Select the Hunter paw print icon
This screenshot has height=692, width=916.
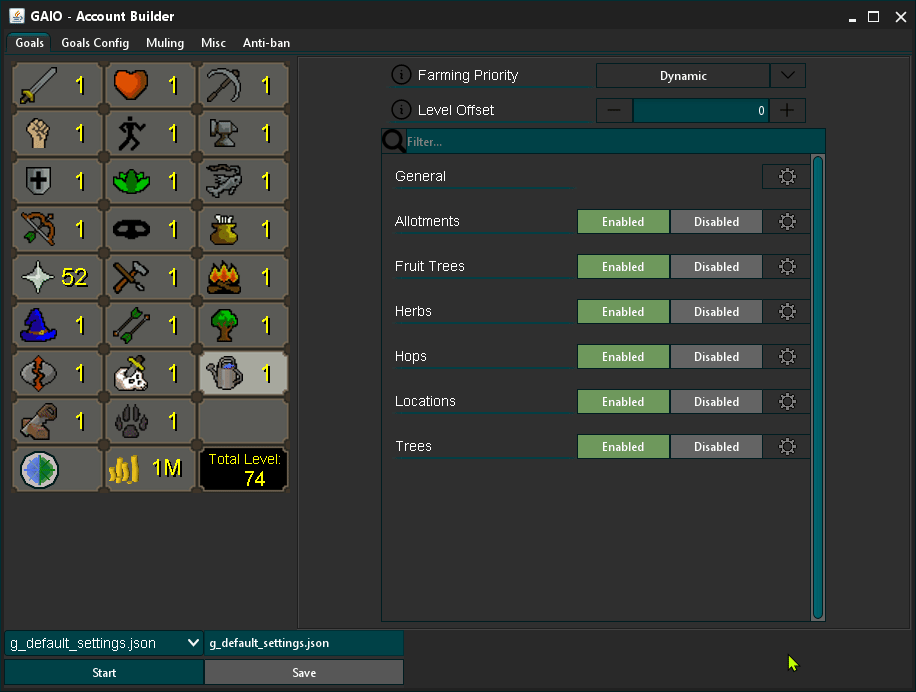pyautogui.click(x=131, y=422)
